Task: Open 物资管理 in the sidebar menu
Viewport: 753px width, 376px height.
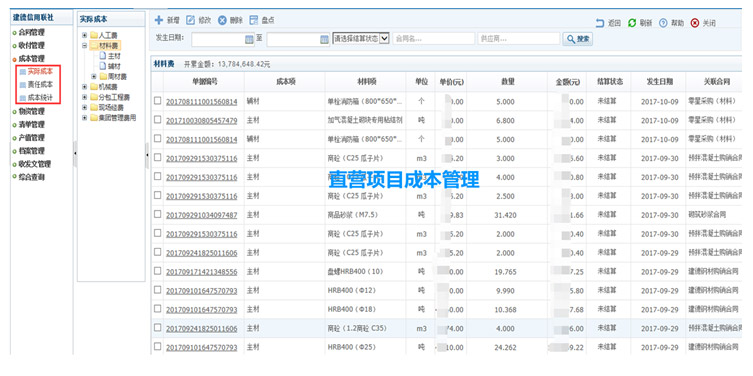Action: click(31, 111)
